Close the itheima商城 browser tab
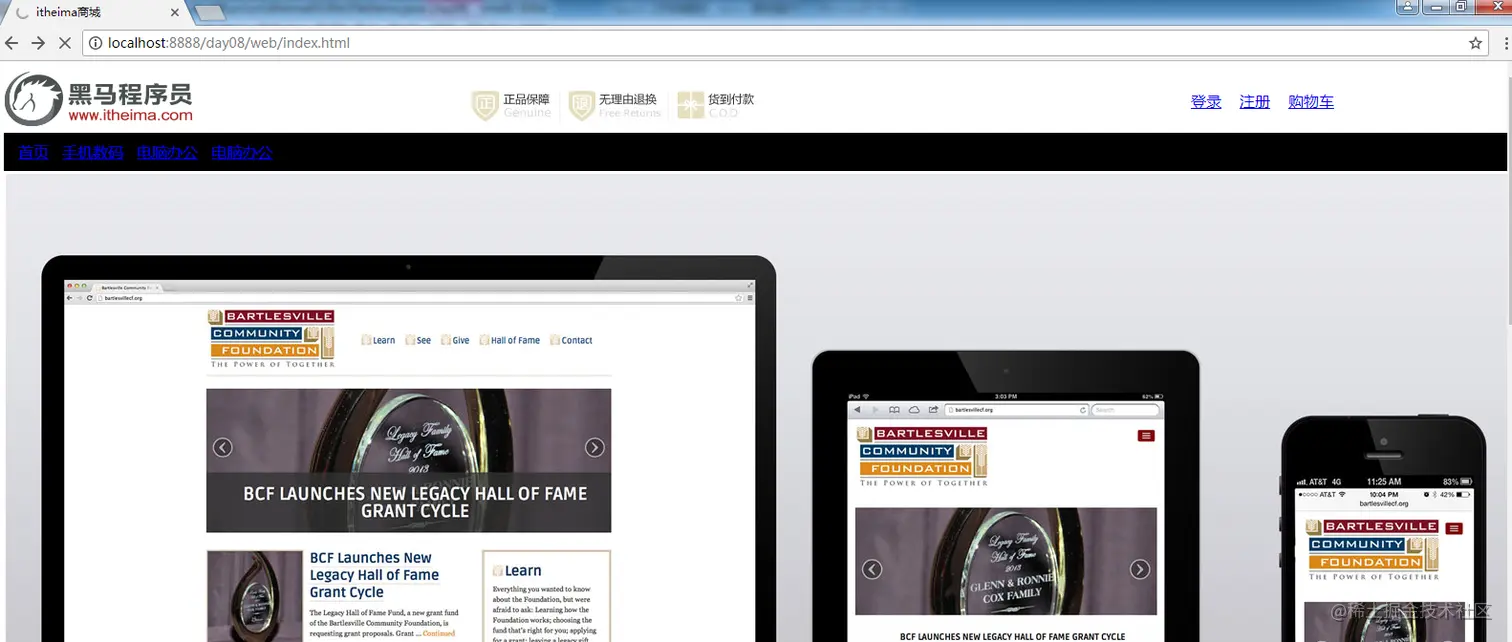 [x=175, y=13]
